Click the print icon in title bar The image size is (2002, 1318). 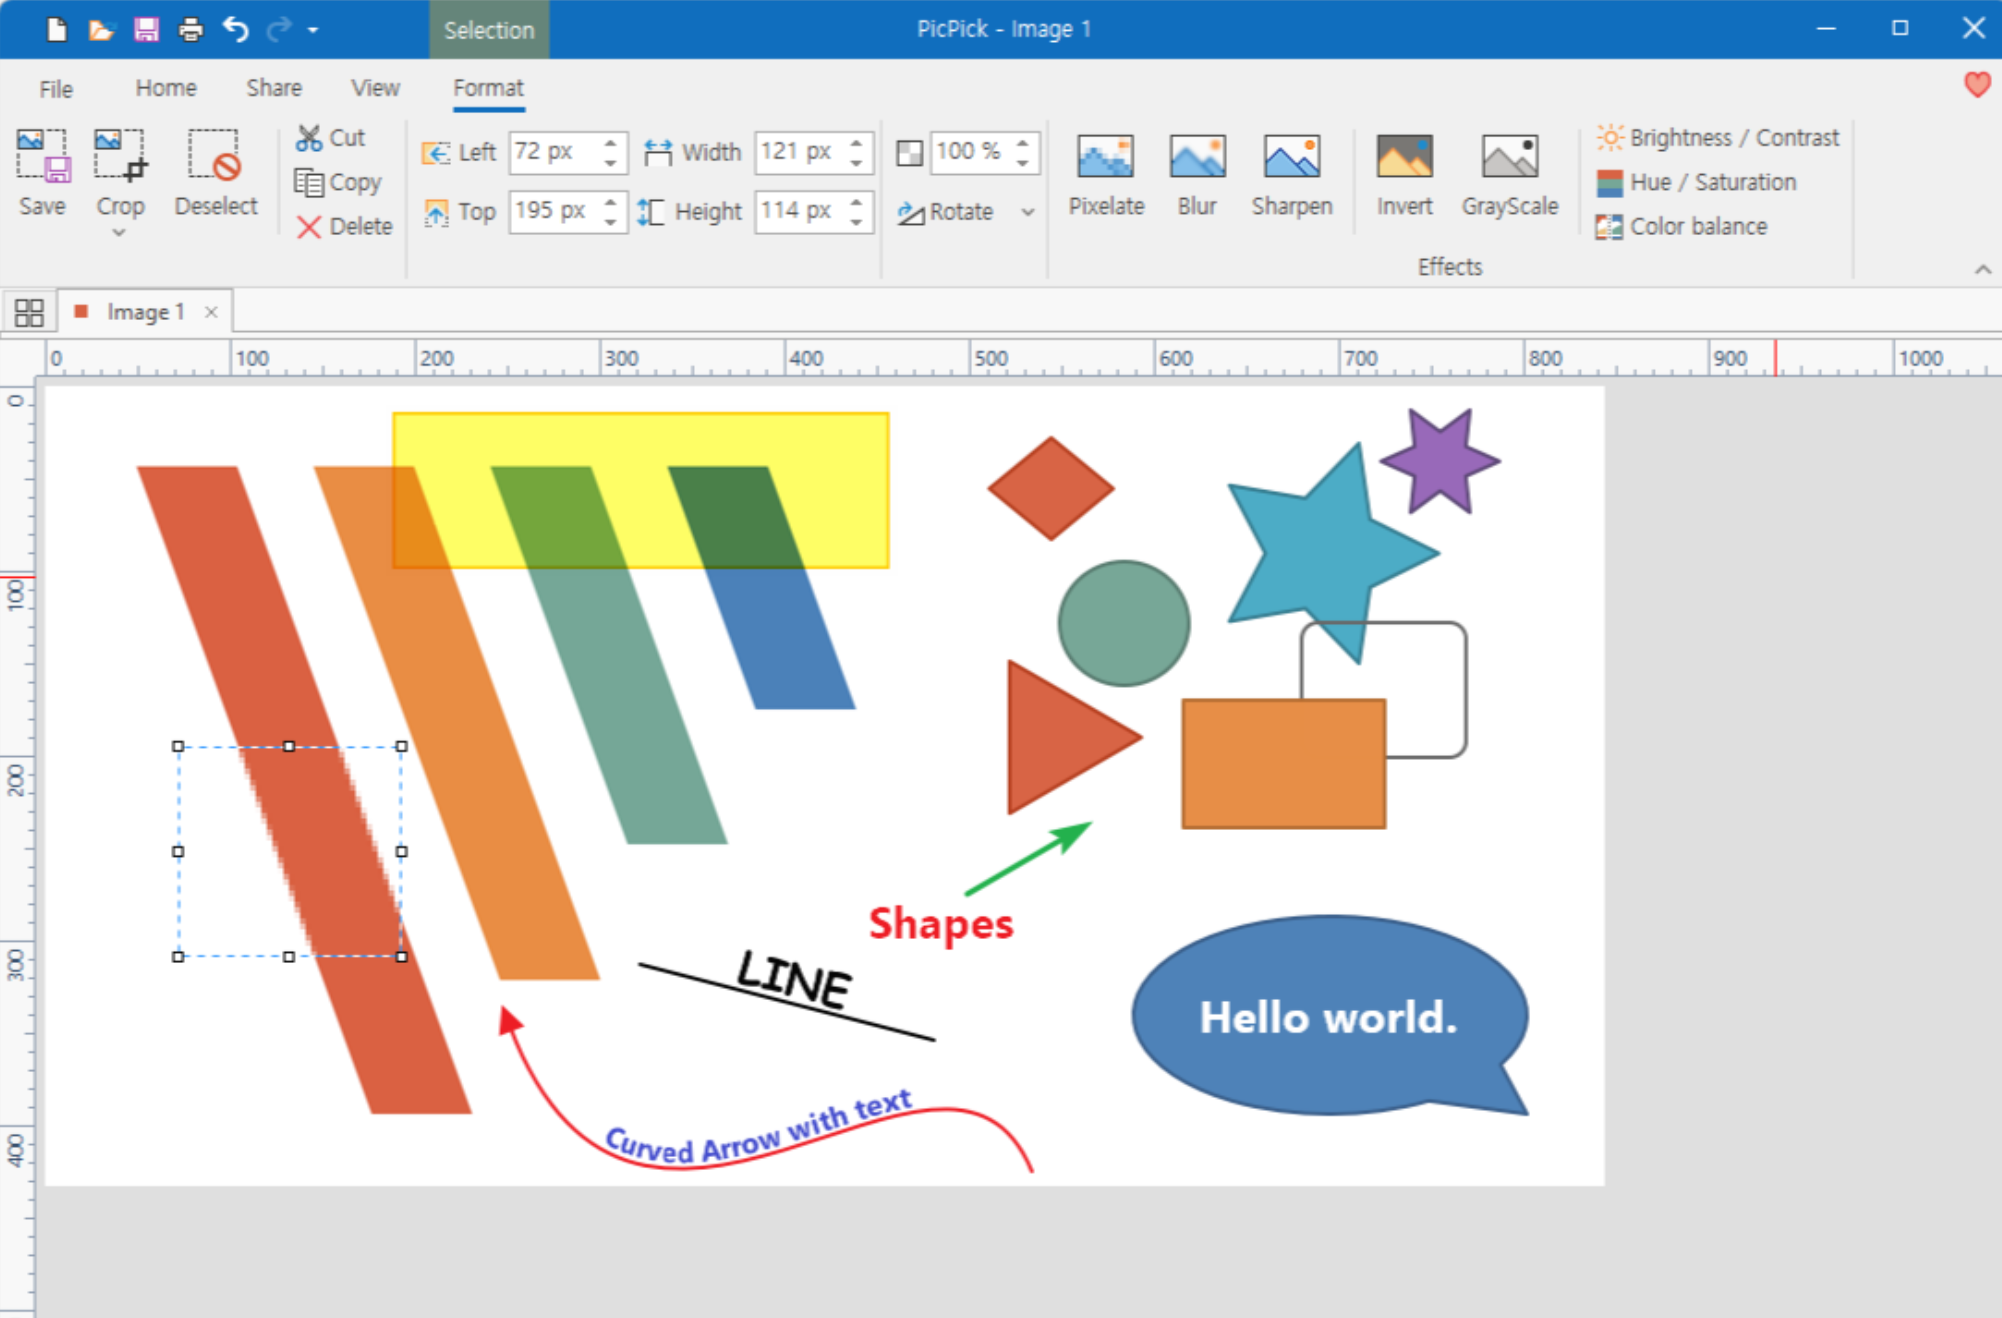(x=190, y=29)
